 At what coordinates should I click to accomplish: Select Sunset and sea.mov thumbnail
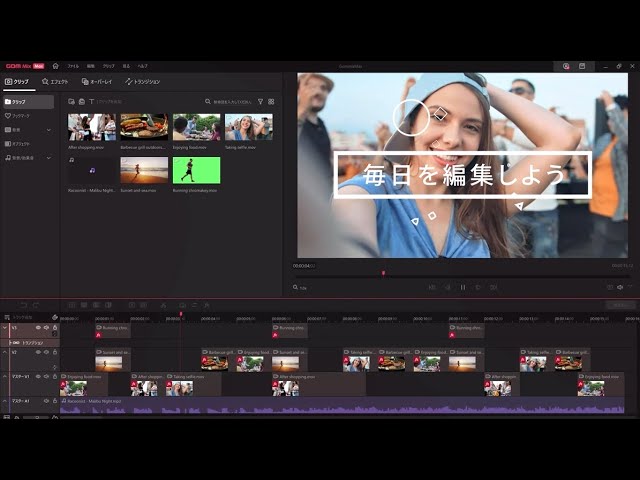point(144,170)
